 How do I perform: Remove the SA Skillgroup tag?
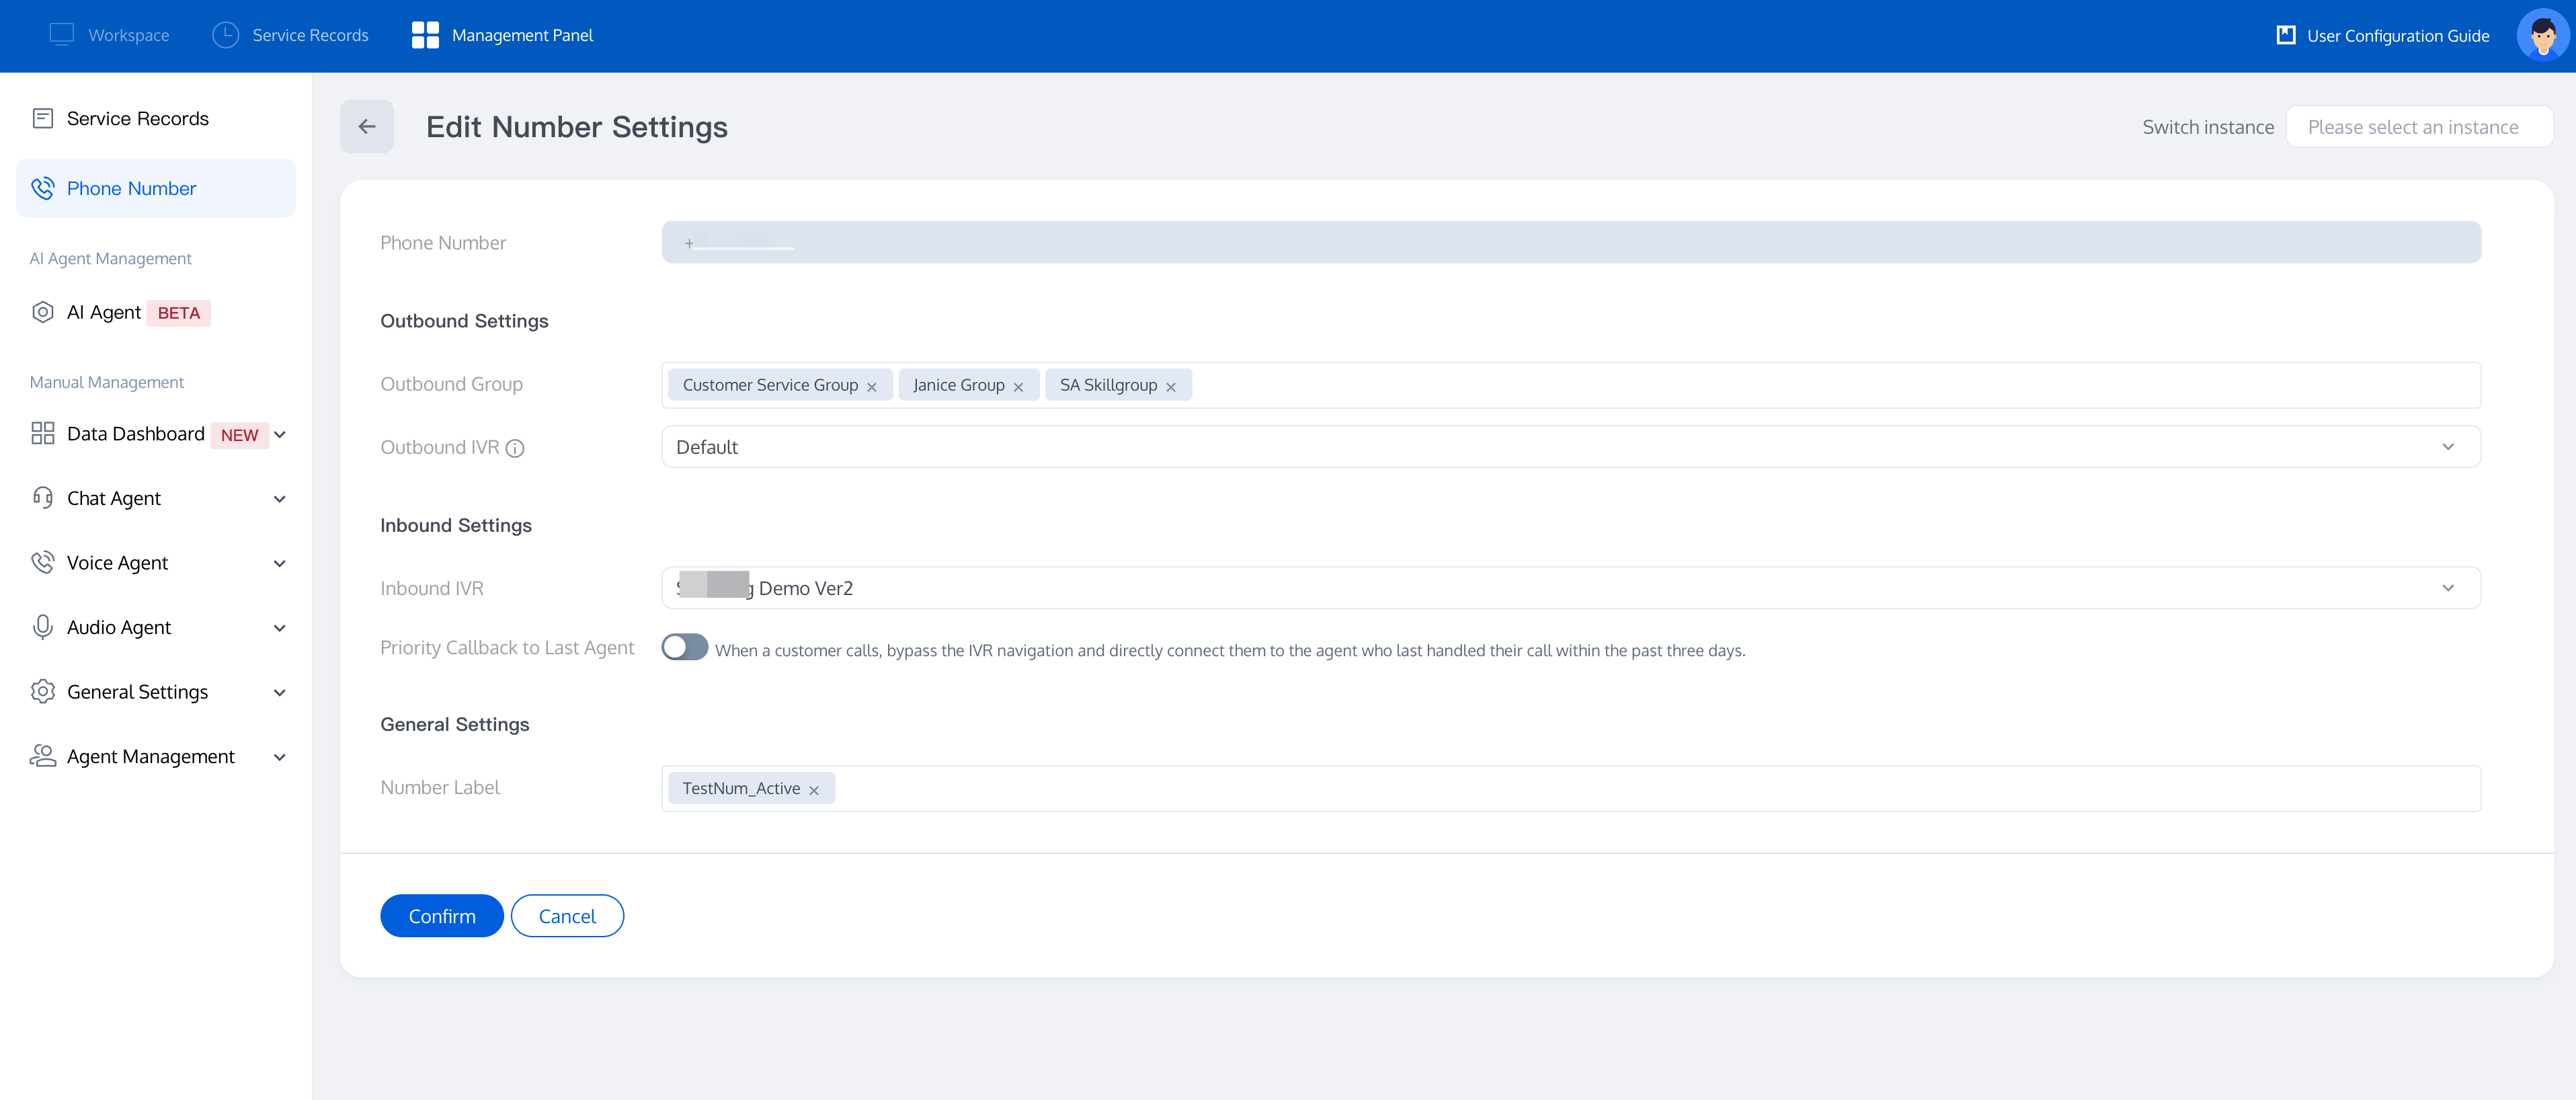pos(1171,387)
